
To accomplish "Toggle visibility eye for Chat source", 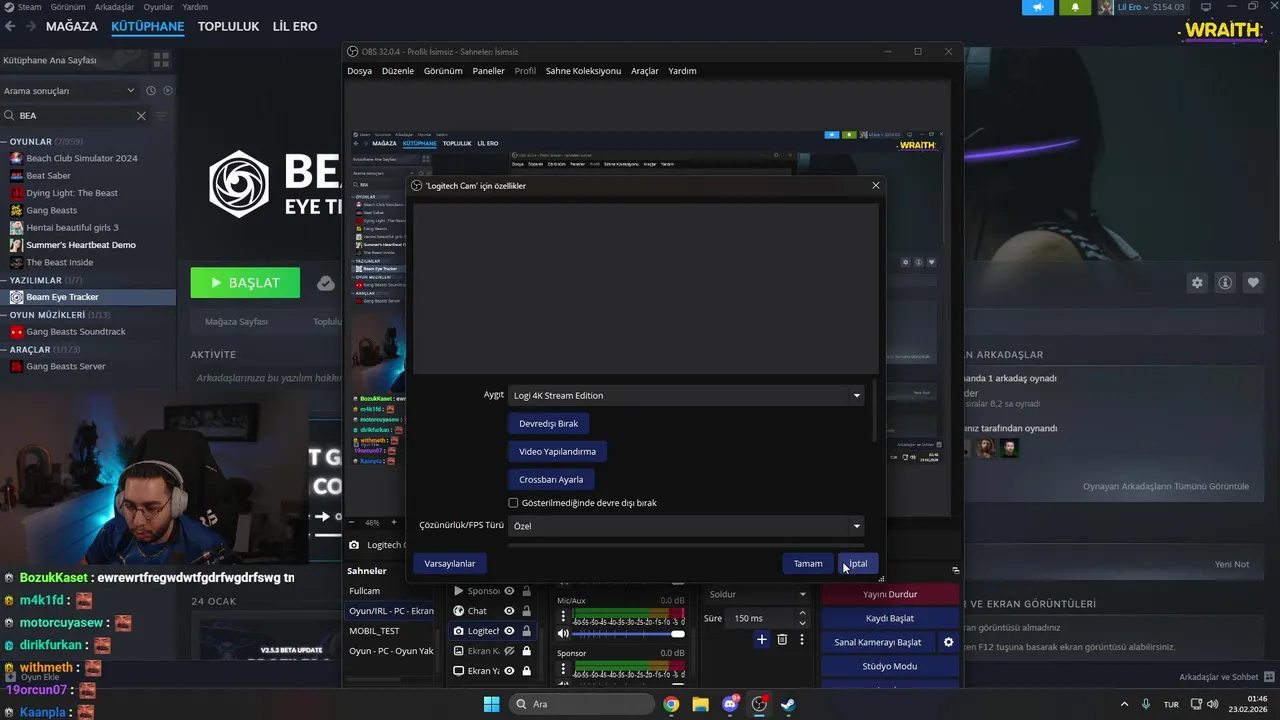I will (509, 611).
